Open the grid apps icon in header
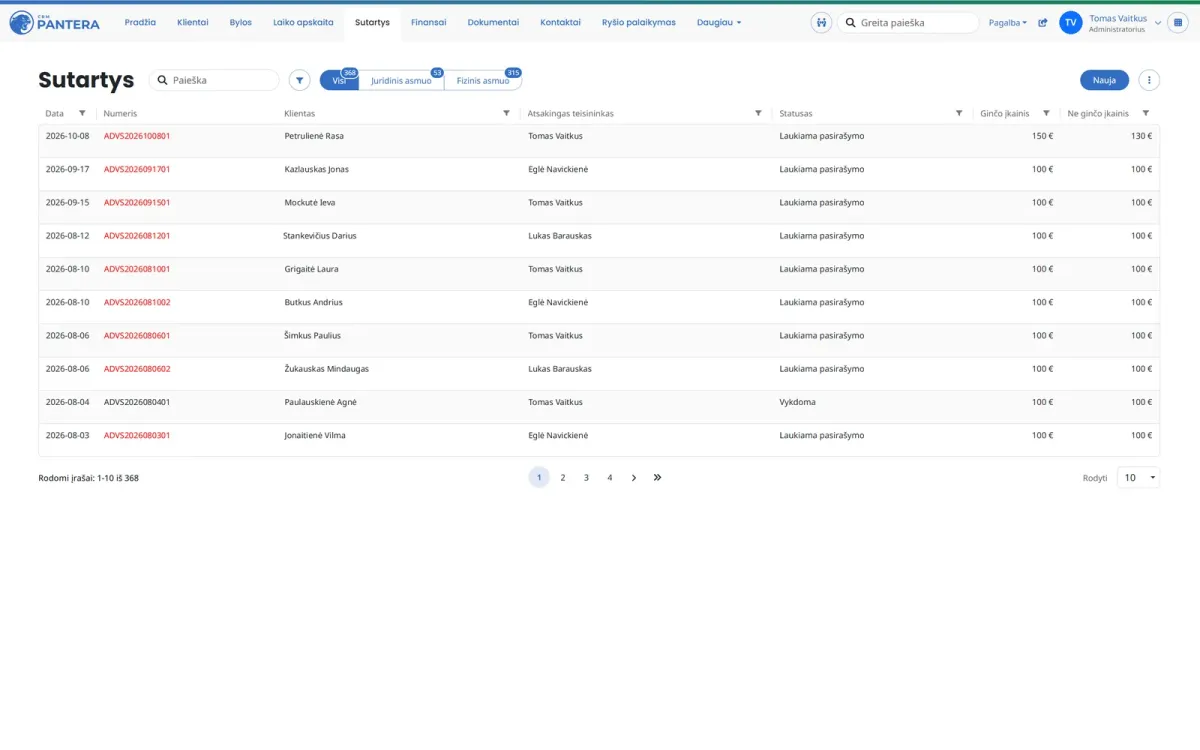The height and width of the screenshot is (750, 1200). pos(1178,22)
